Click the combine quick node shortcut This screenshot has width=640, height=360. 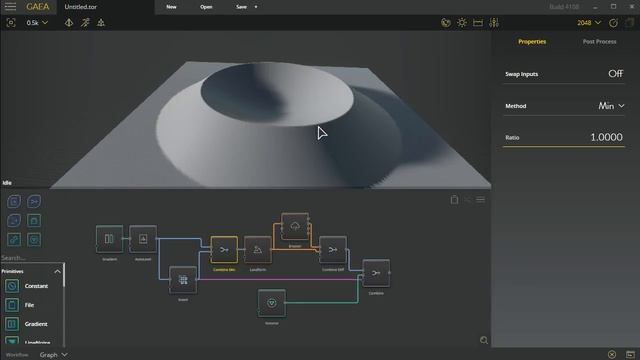34,201
